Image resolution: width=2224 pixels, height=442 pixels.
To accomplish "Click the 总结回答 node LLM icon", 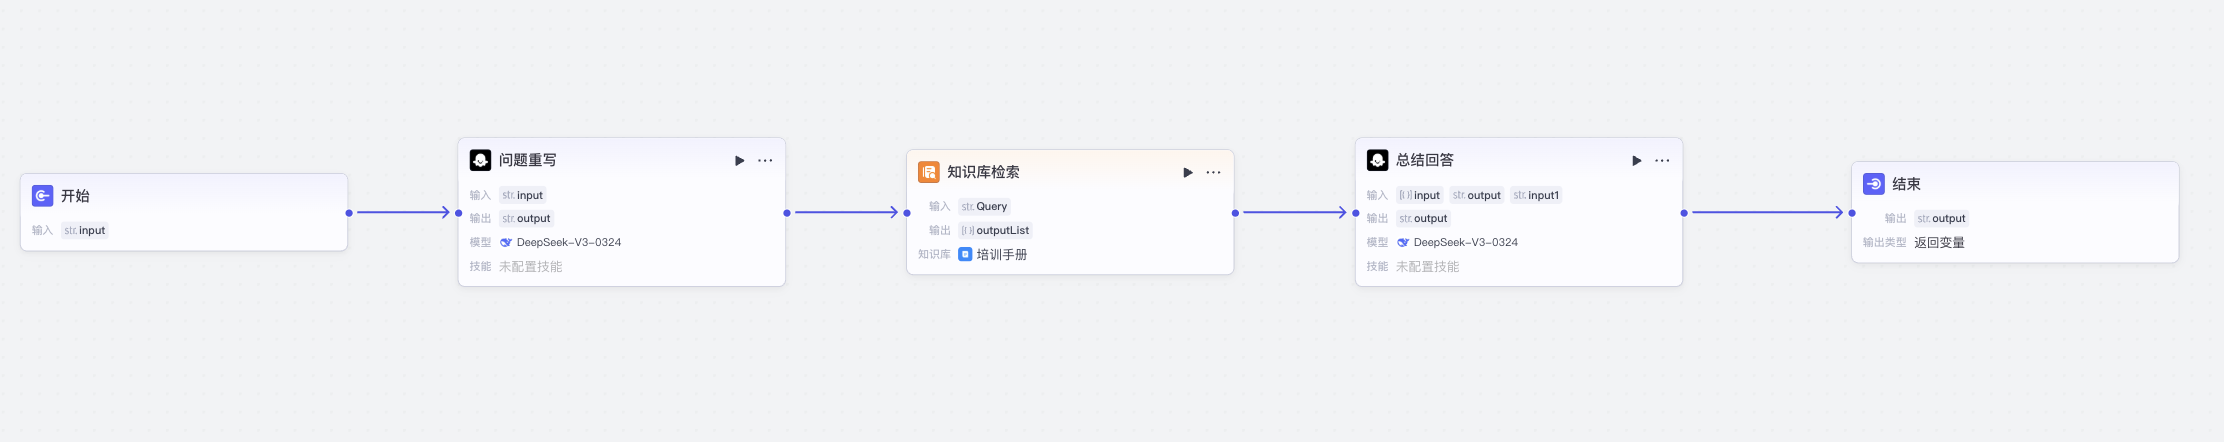I will tap(1377, 160).
